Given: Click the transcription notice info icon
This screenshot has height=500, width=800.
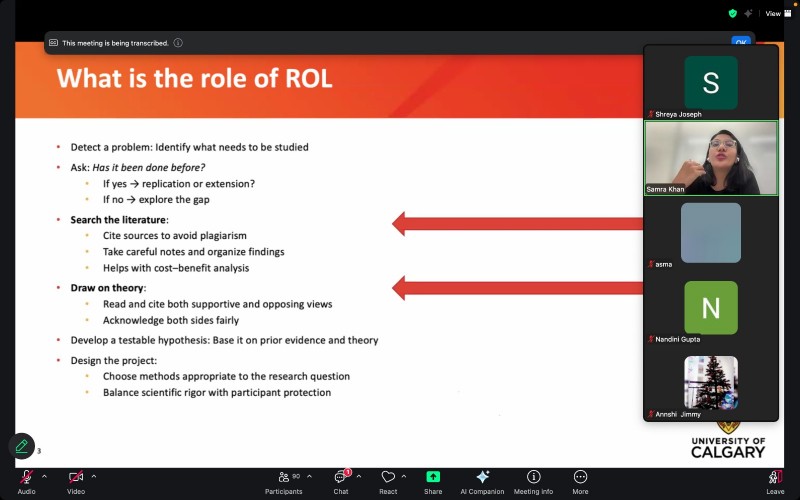Looking at the screenshot, I should [x=178, y=43].
